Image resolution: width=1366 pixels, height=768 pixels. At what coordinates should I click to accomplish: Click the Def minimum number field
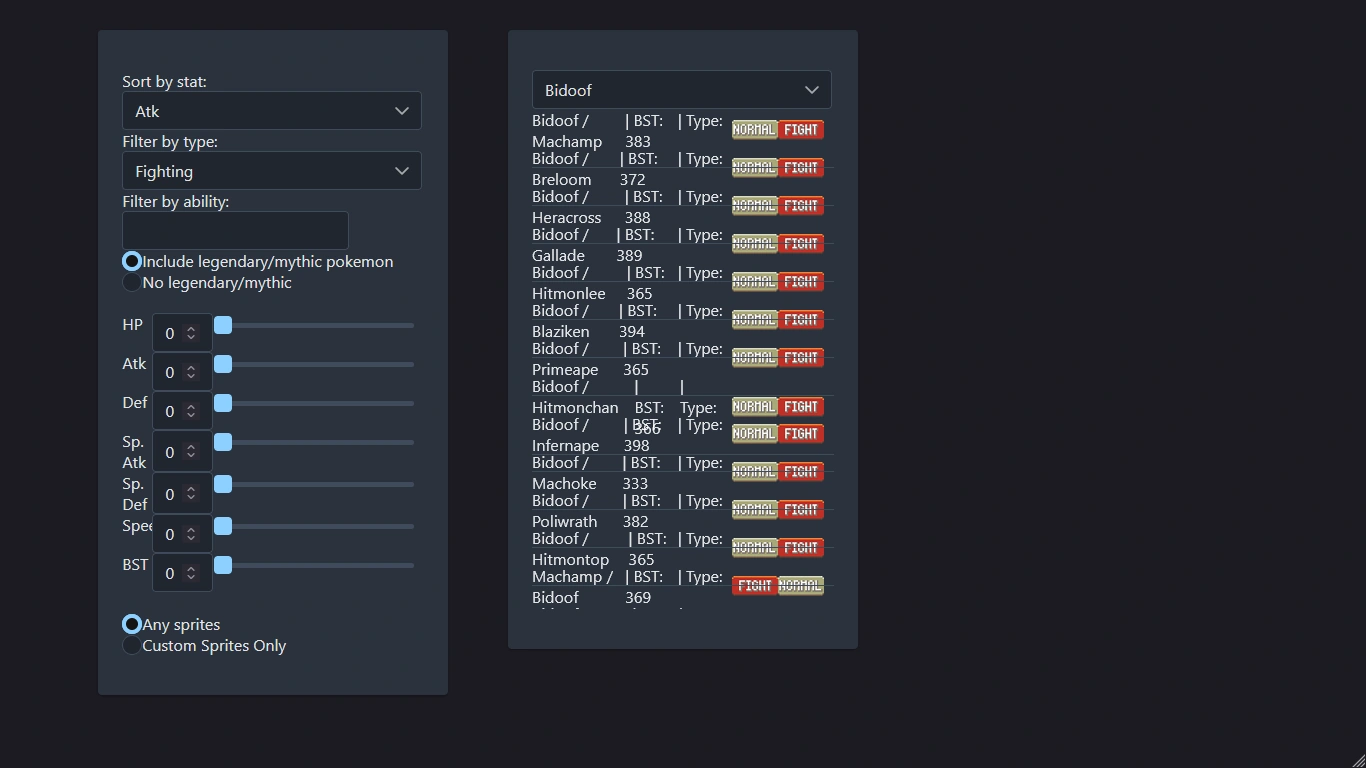point(182,411)
